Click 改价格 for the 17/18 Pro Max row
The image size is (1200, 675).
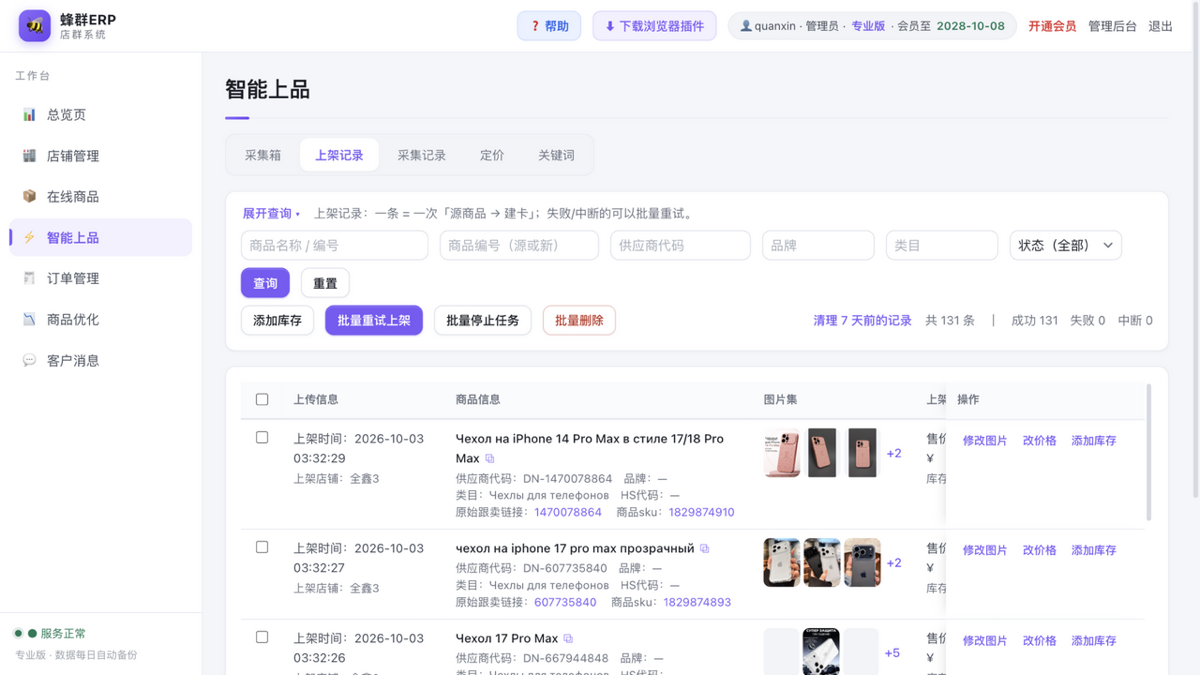click(1039, 440)
